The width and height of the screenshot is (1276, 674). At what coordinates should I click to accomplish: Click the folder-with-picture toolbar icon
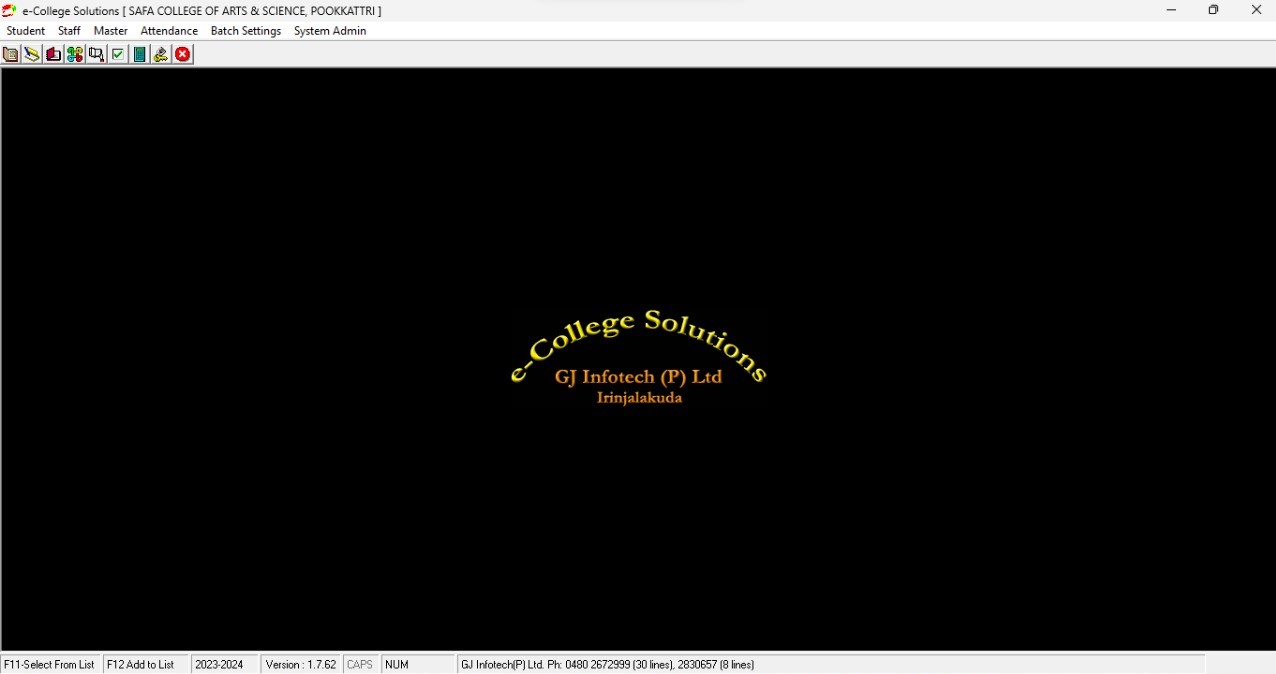[11, 55]
